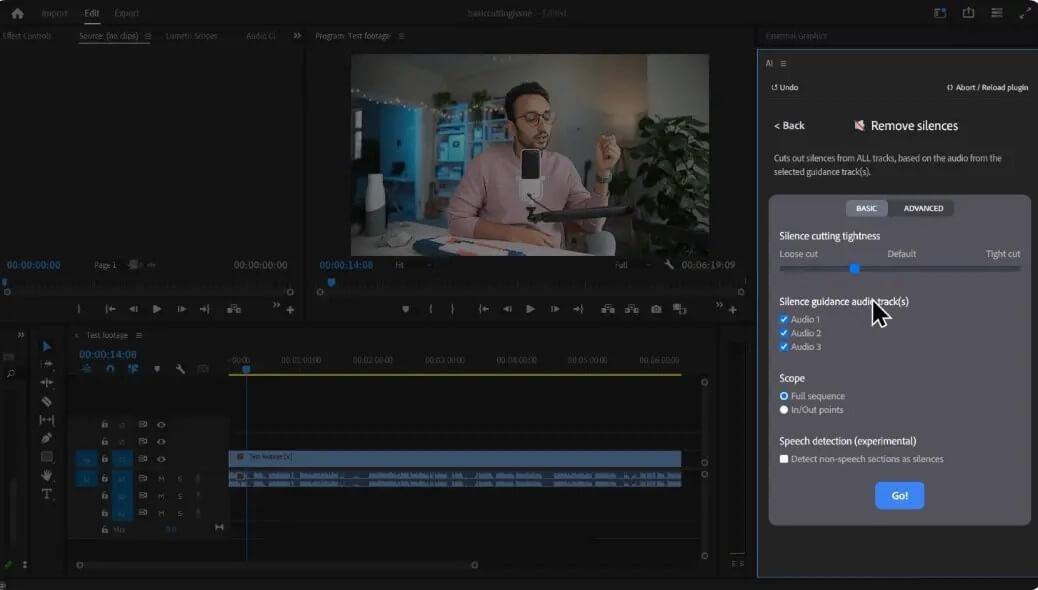
Task: Click the Back link
Action: [x=789, y=126]
